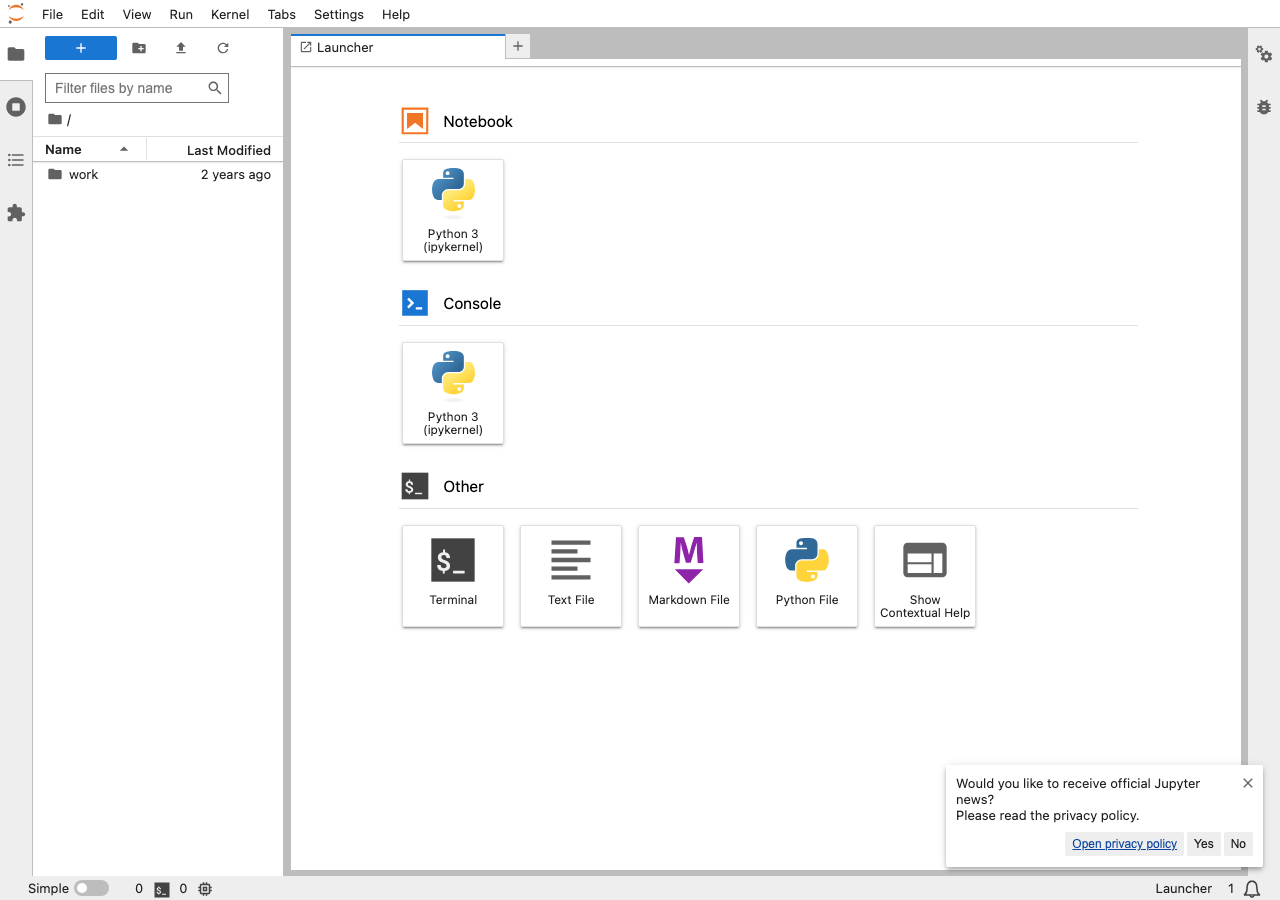Click the Notebook section bookmark icon
1280x900 pixels.
tap(415, 121)
